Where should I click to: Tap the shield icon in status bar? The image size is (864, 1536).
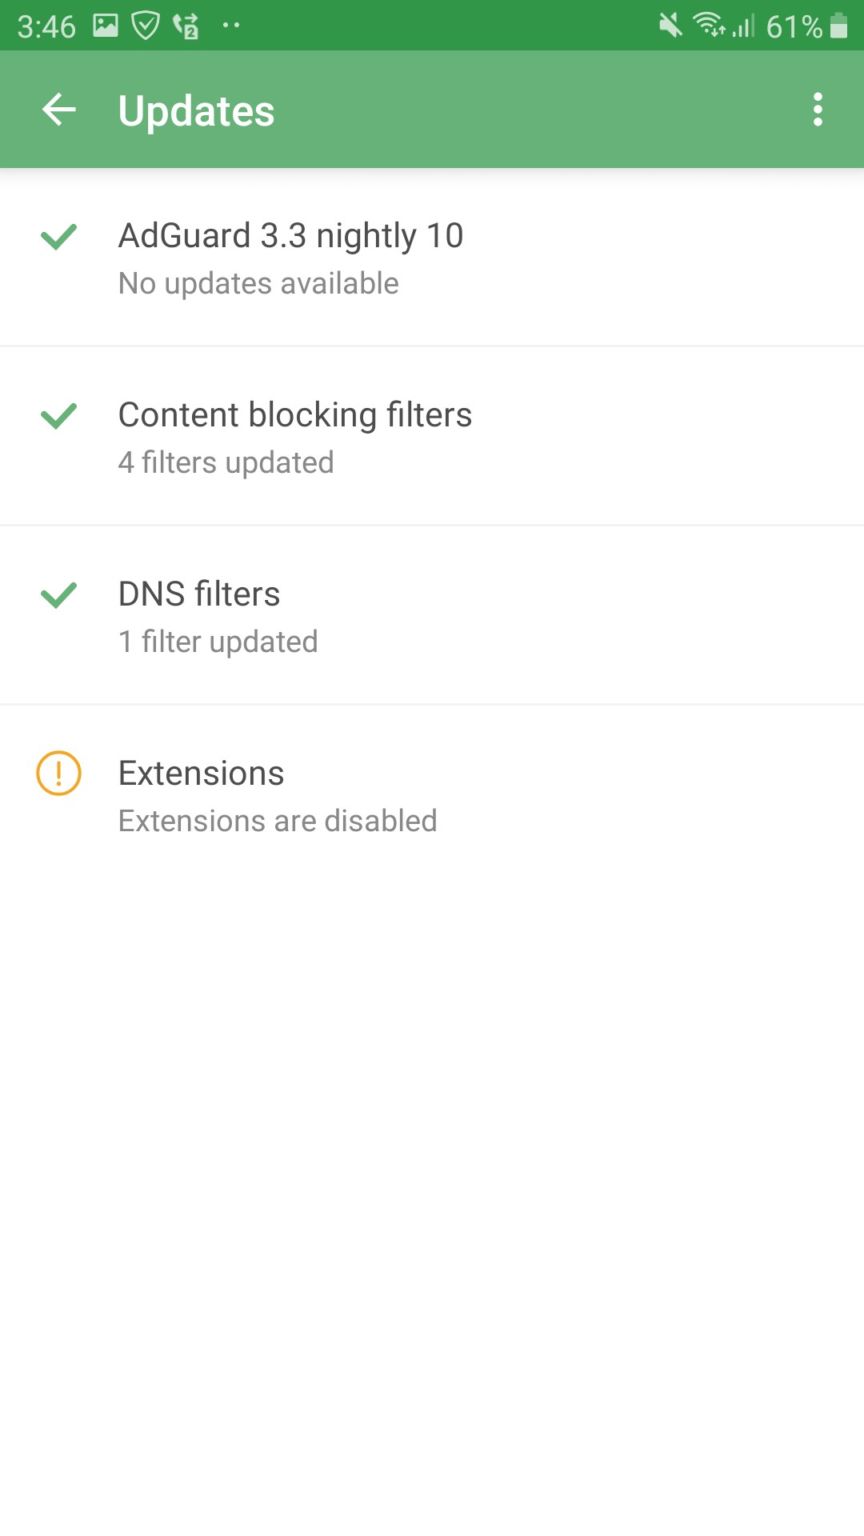pyautogui.click(x=146, y=26)
